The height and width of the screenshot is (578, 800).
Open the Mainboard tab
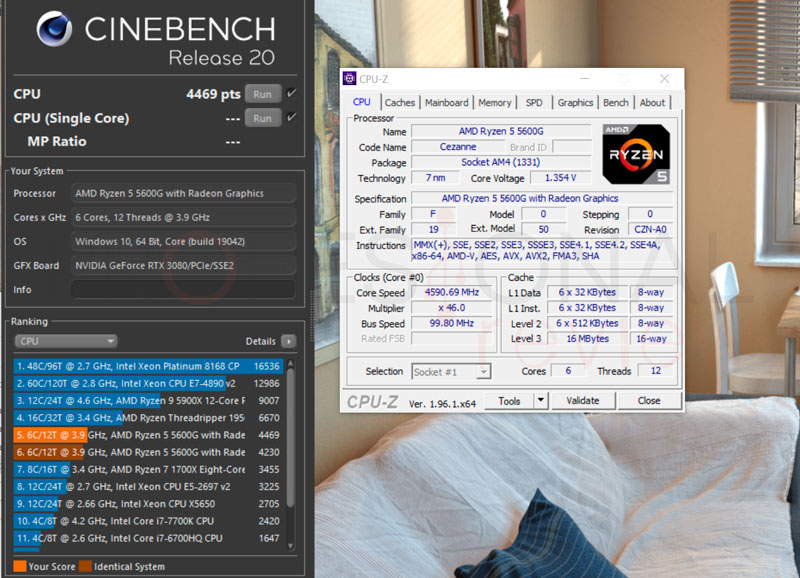446,103
